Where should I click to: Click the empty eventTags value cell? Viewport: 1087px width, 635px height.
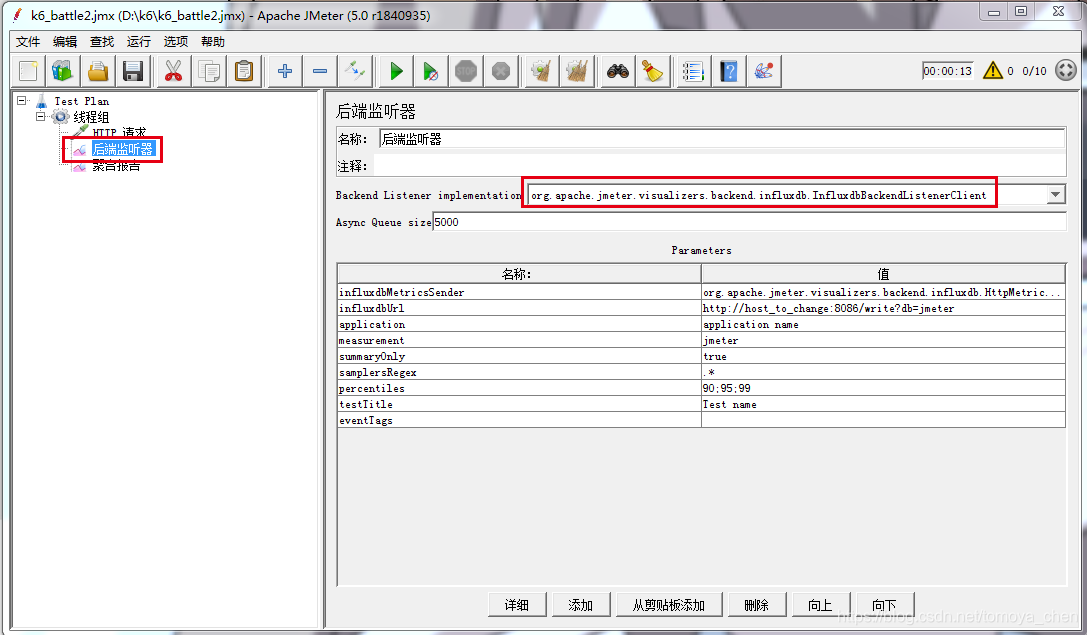point(883,420)
